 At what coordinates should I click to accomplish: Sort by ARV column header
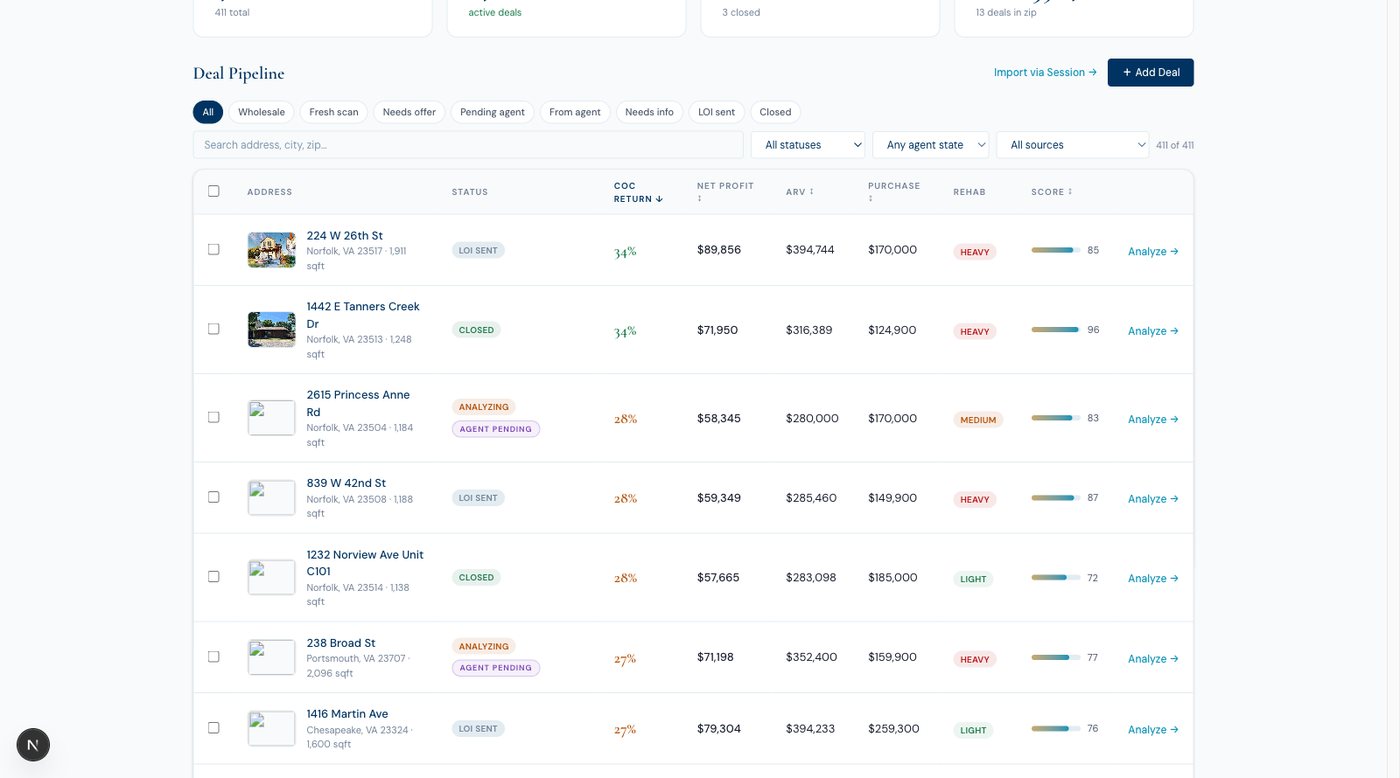coord(799,192)
